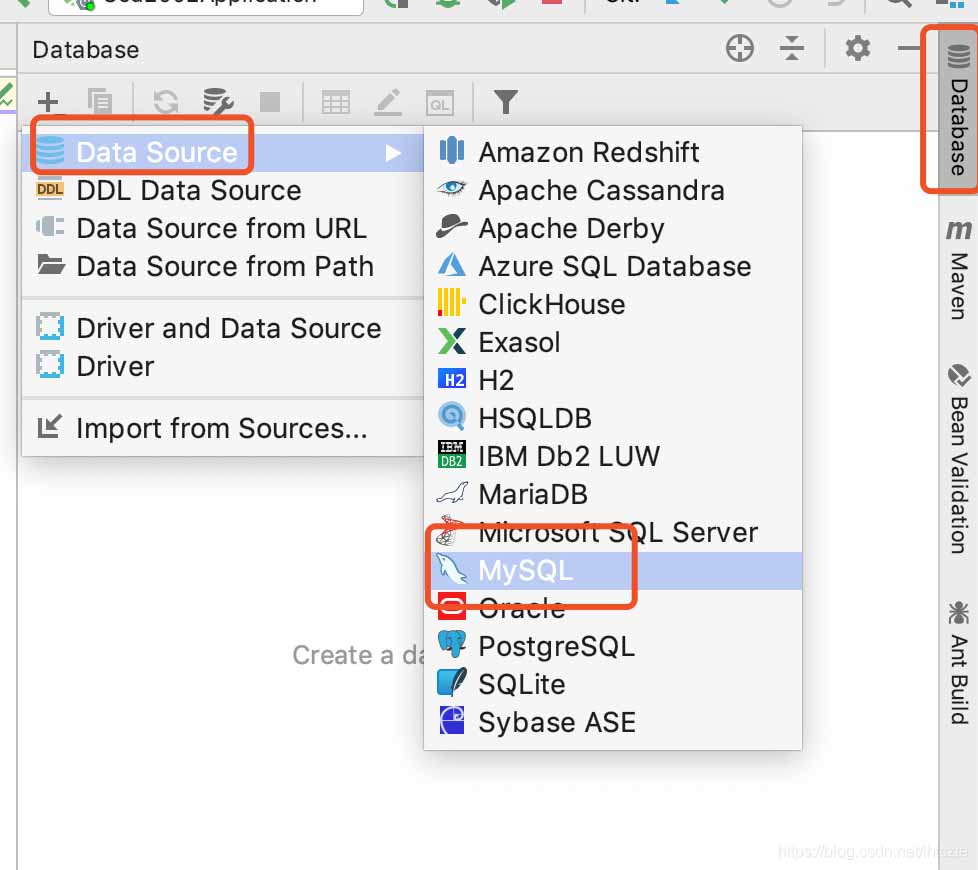Expand the Data Source submenu arrow
This screenshot has width=978, height=870.
(x=394, y=153)
